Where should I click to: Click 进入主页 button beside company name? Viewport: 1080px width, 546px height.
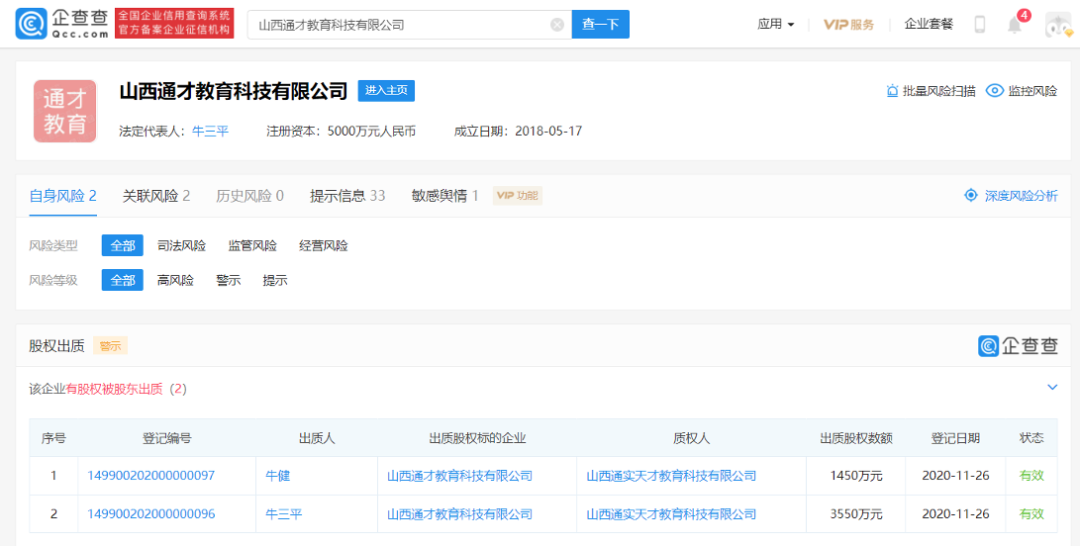point(386,91)
